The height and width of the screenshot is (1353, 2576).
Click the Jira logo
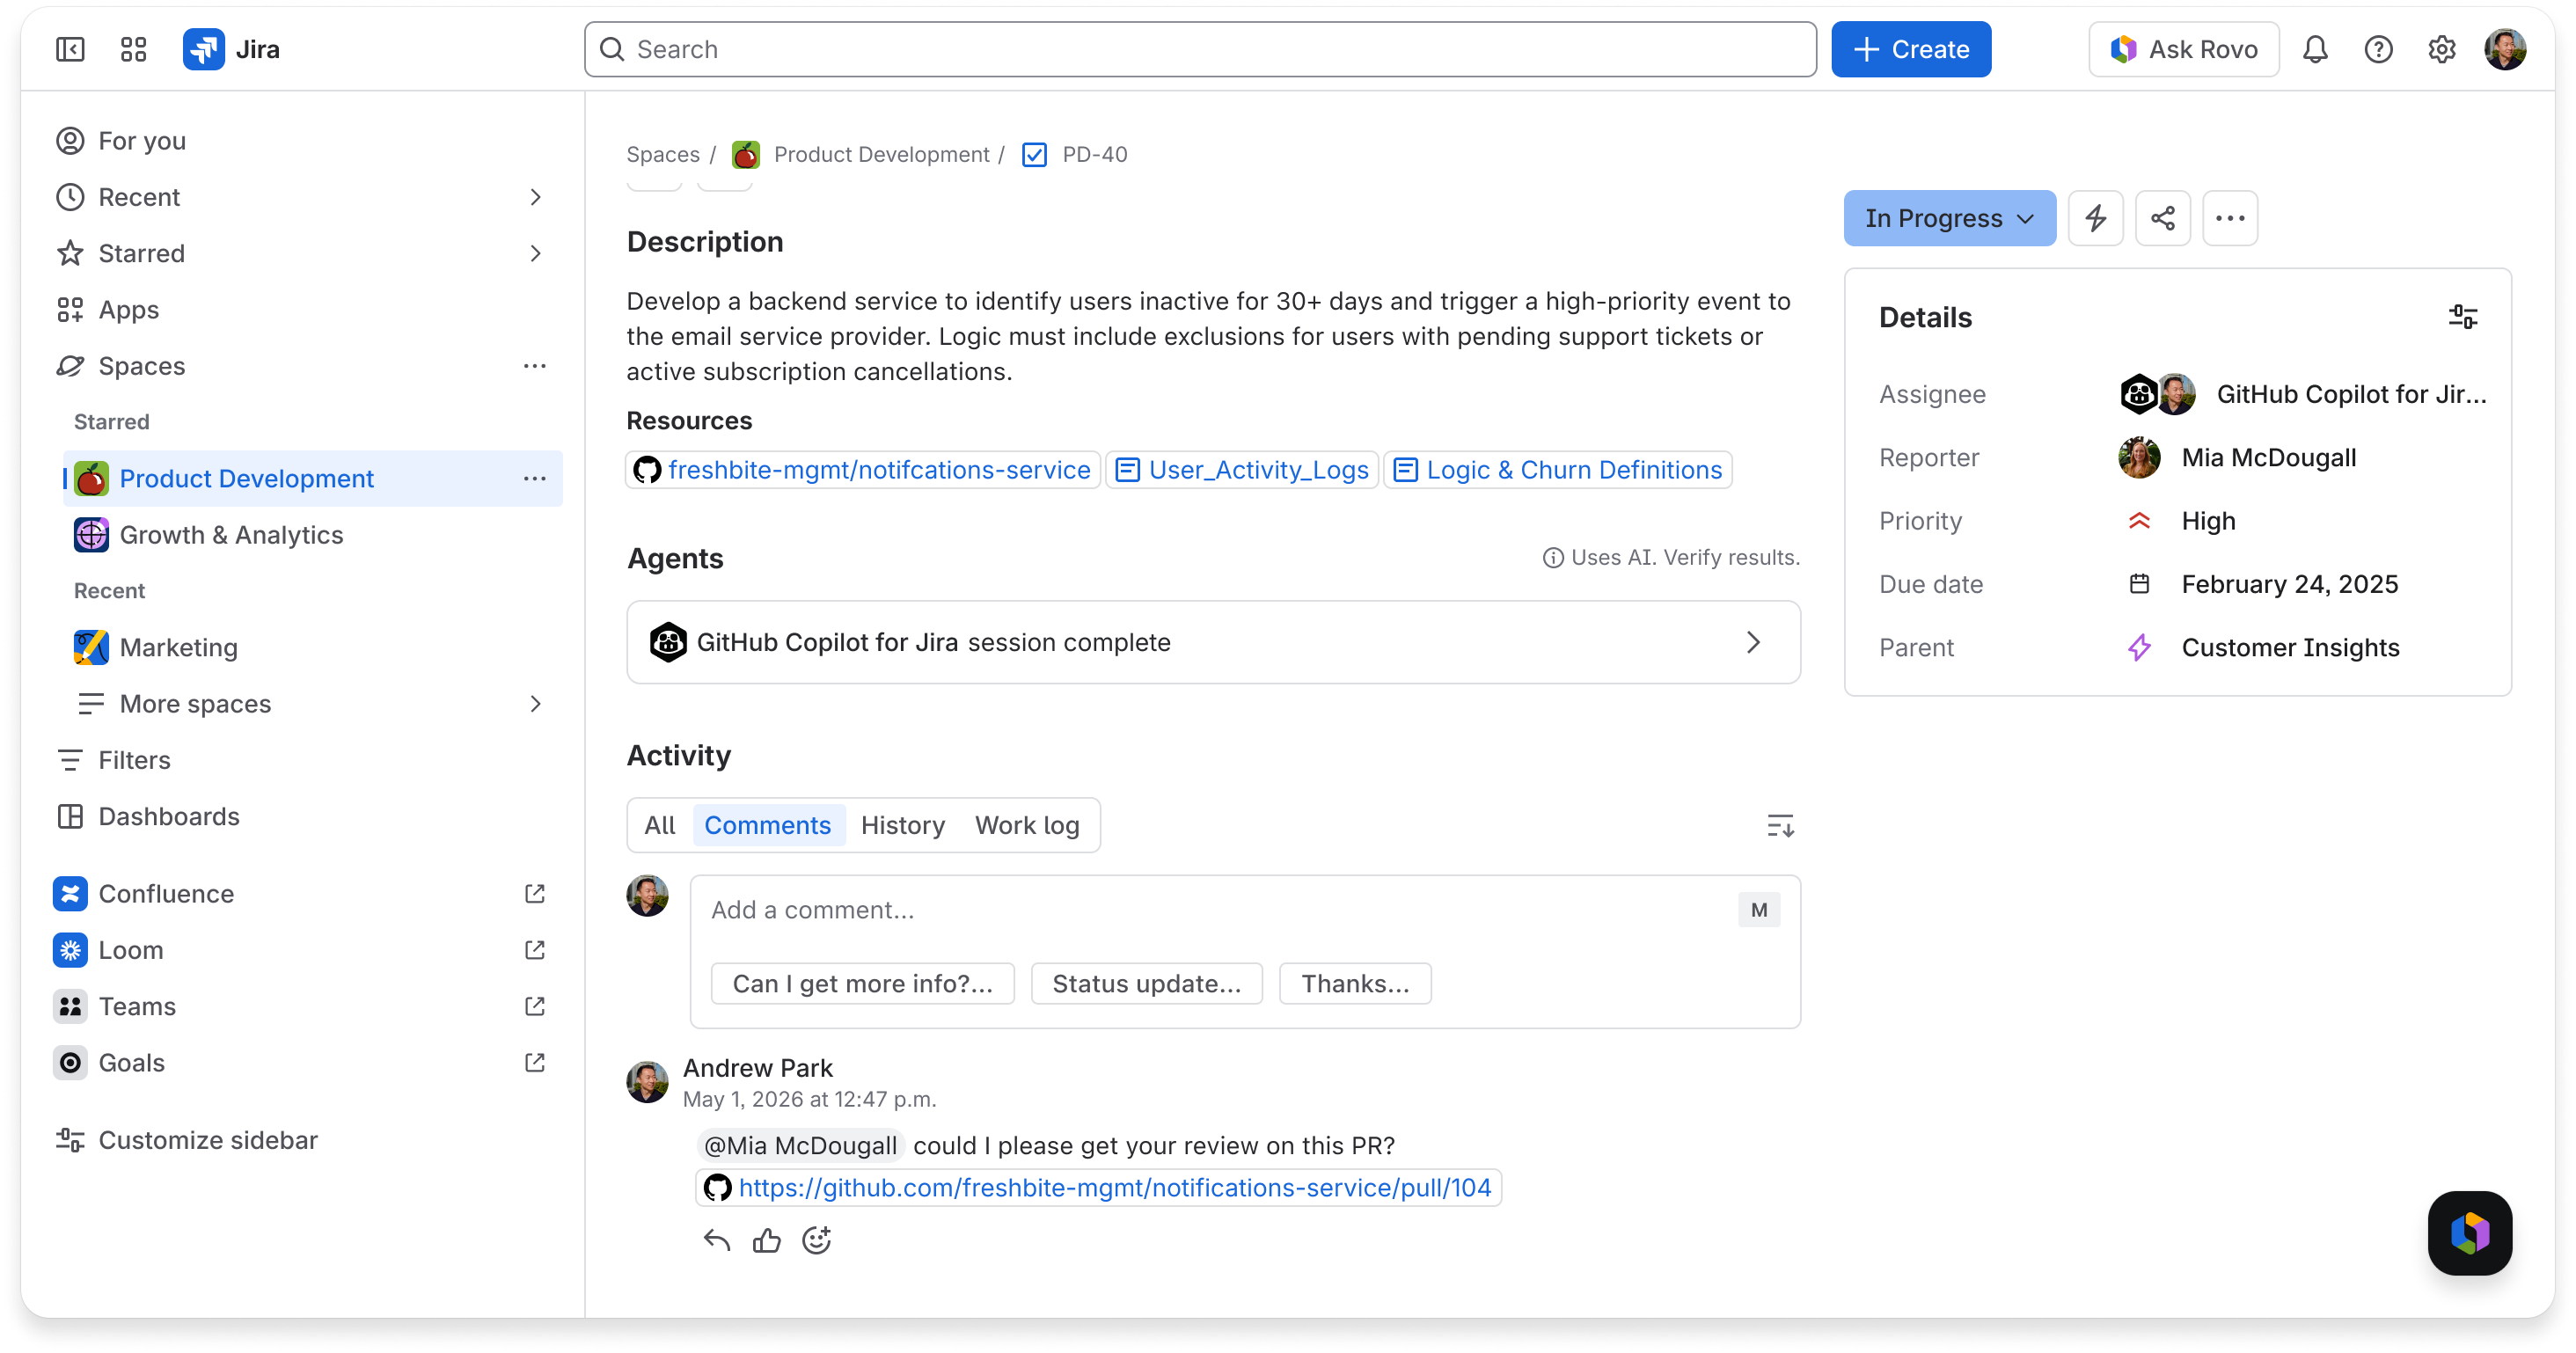(x=231, y=49)
